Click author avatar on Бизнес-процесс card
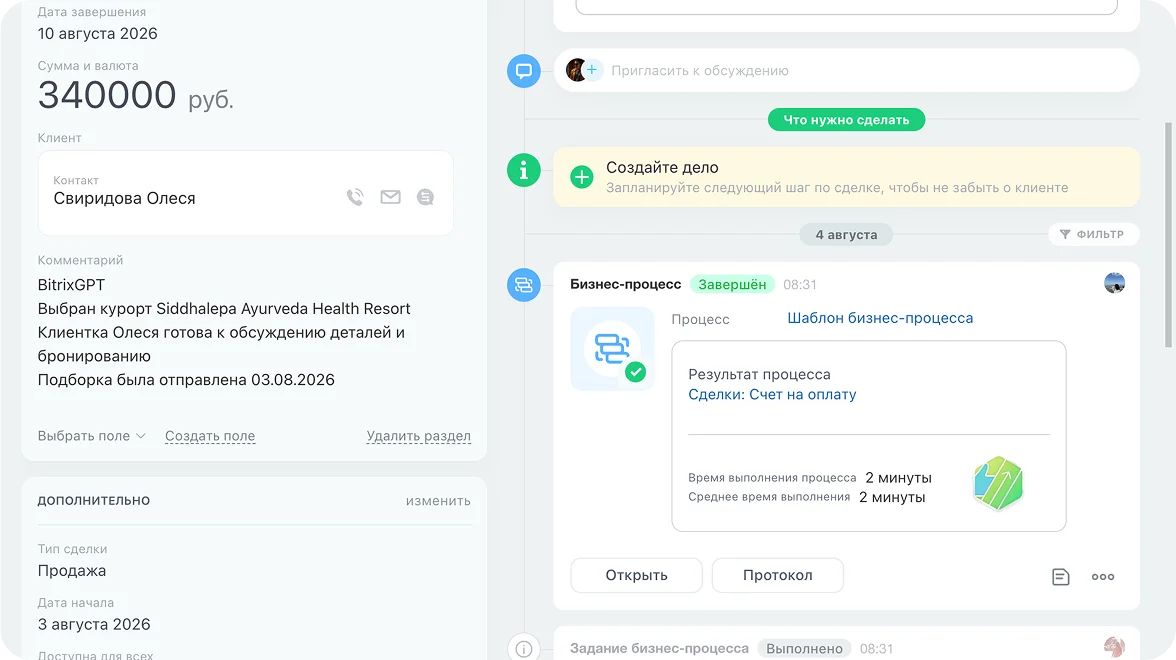Viewport: 1176px width, 660px height. pyautogui.click(x=1114, y=283)
